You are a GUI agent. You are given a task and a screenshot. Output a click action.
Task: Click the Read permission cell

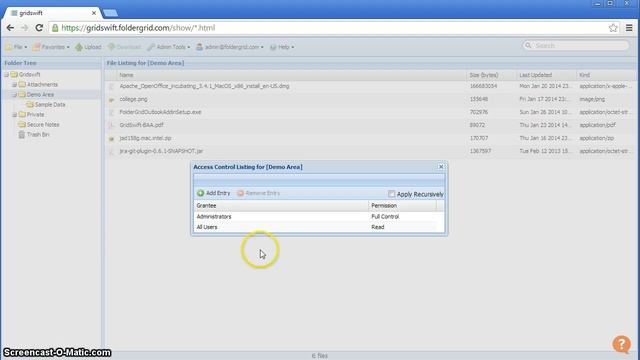click(378, 227)
